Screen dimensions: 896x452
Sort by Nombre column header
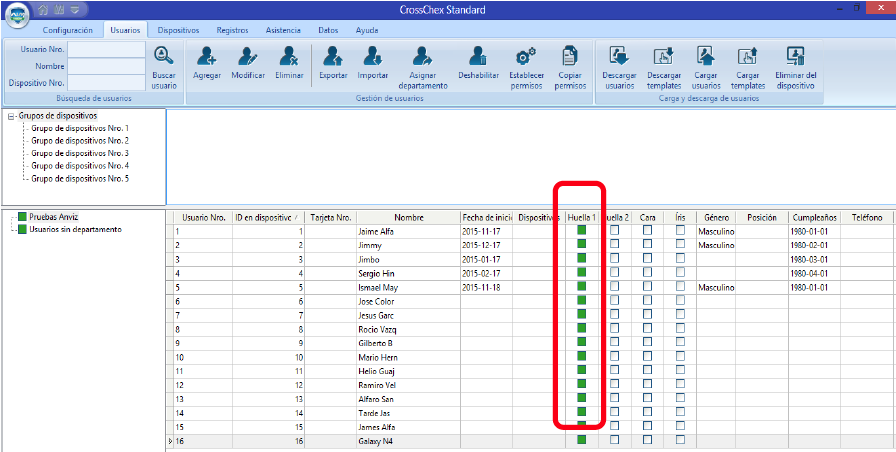pyautogui.click(x=409, y=218)
